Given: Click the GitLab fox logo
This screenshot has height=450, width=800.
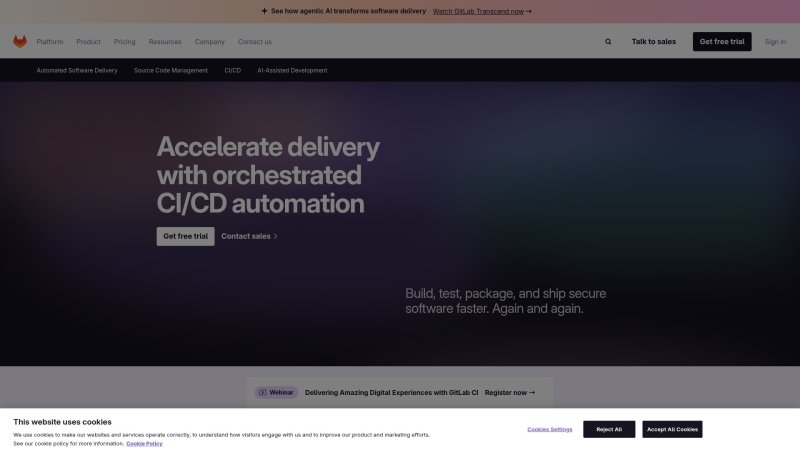Looking at the screenshot, I should click(20, 41).
